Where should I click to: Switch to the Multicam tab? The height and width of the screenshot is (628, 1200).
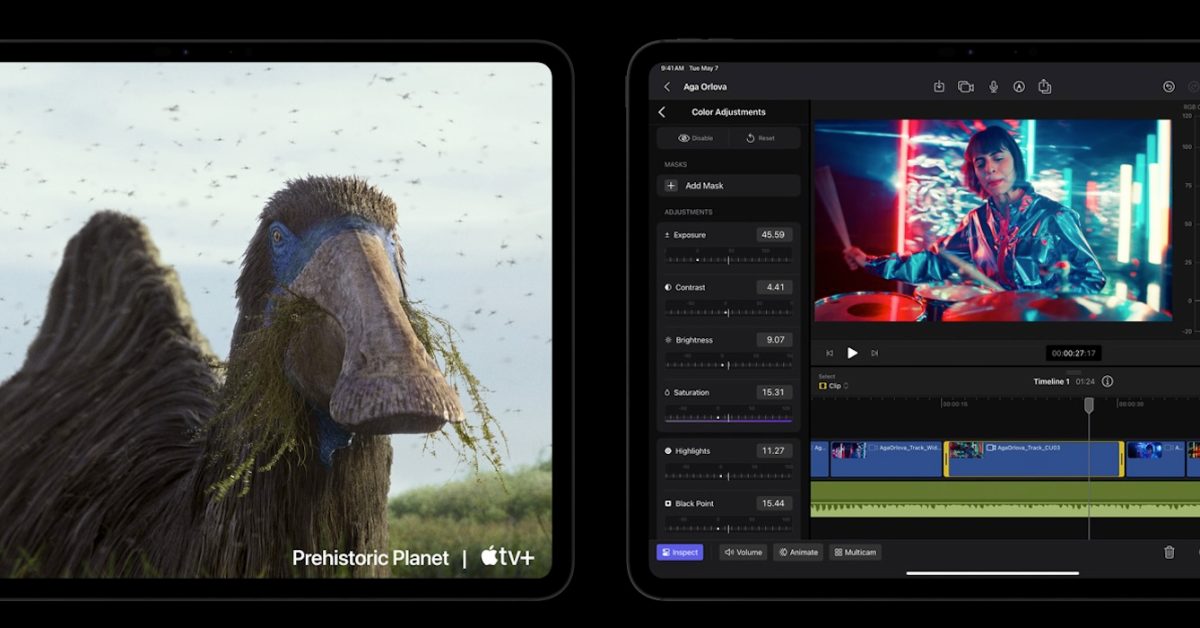pos(855,552)
